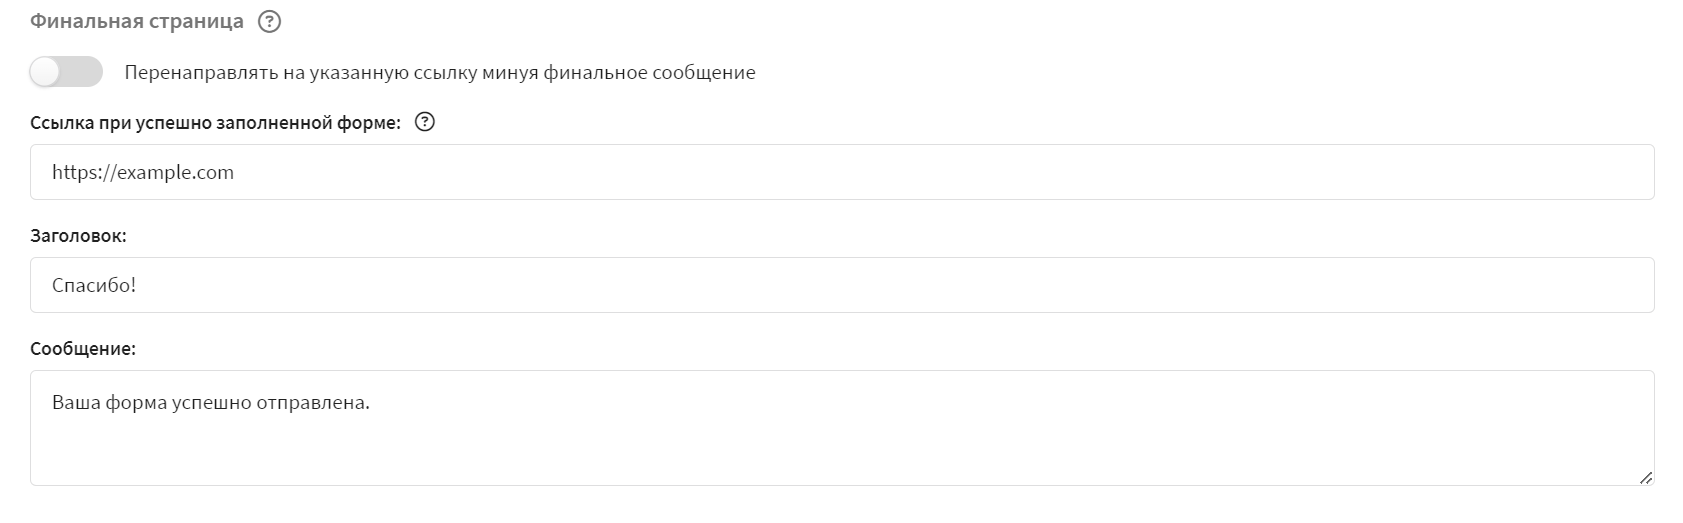Click on text Ваша форма успешно отправлена
Image resolution: width=1683 pixels, height=523 pixels.
(x=211, y=403)
